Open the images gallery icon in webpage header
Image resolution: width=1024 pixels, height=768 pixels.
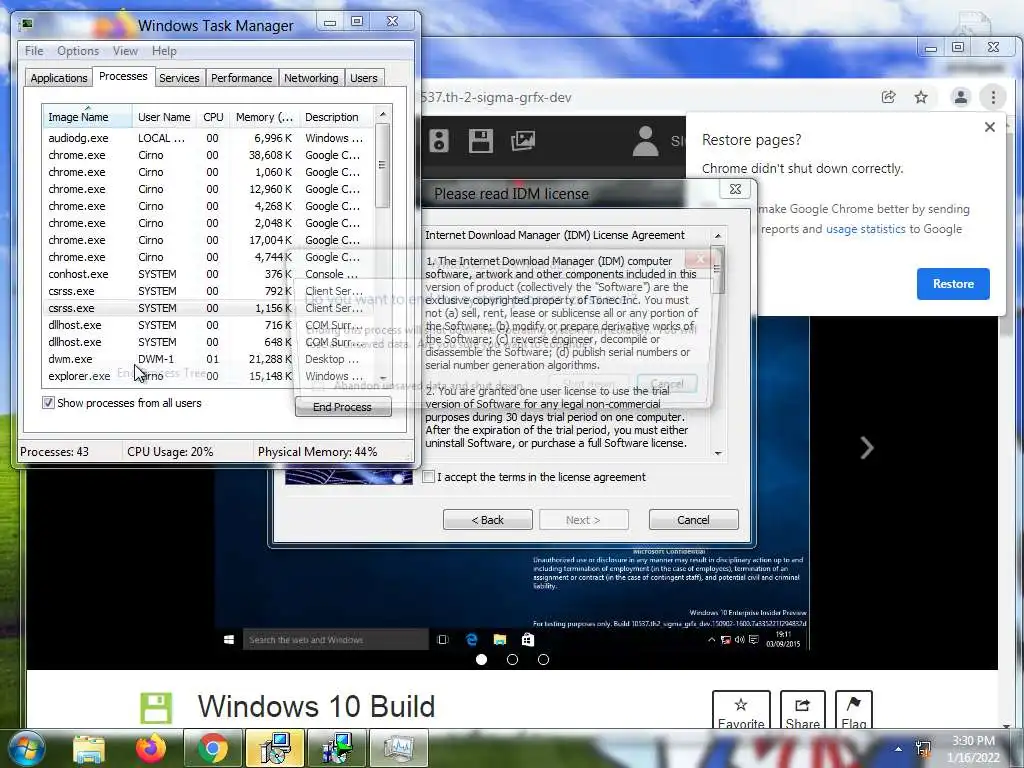tap(523, 140)
